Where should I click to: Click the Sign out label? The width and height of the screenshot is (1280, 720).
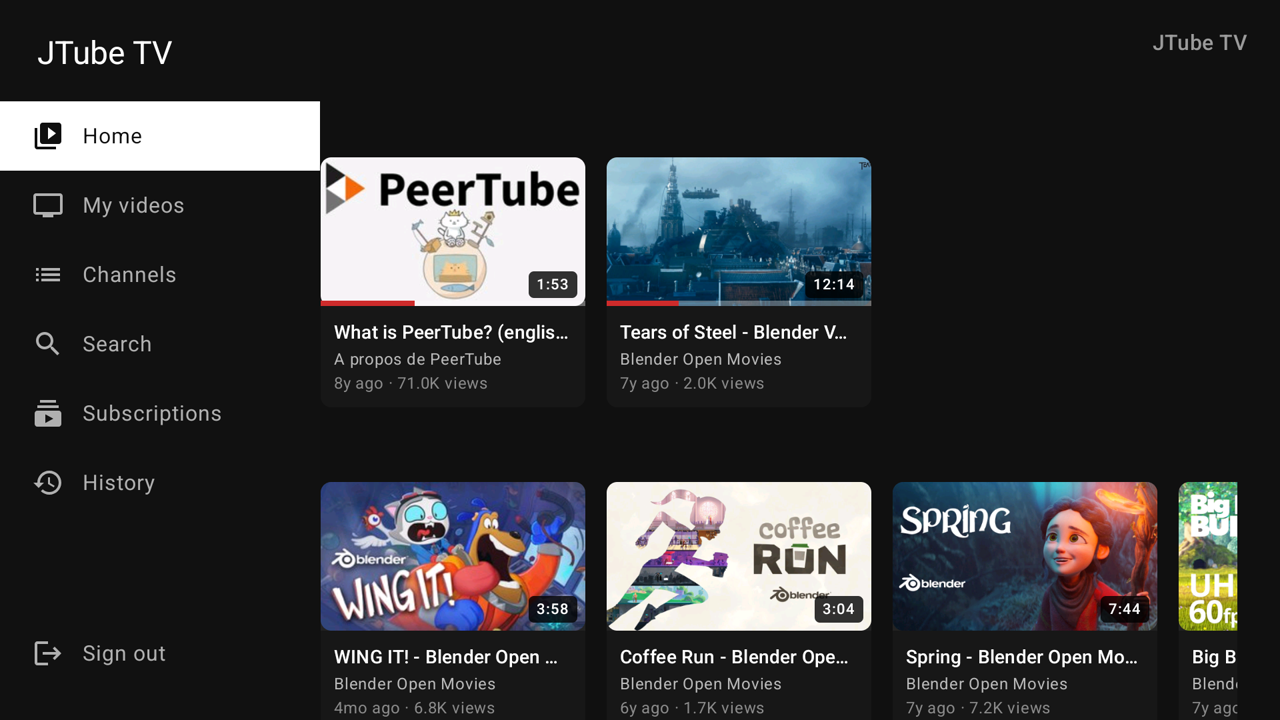tap(124, 654)
